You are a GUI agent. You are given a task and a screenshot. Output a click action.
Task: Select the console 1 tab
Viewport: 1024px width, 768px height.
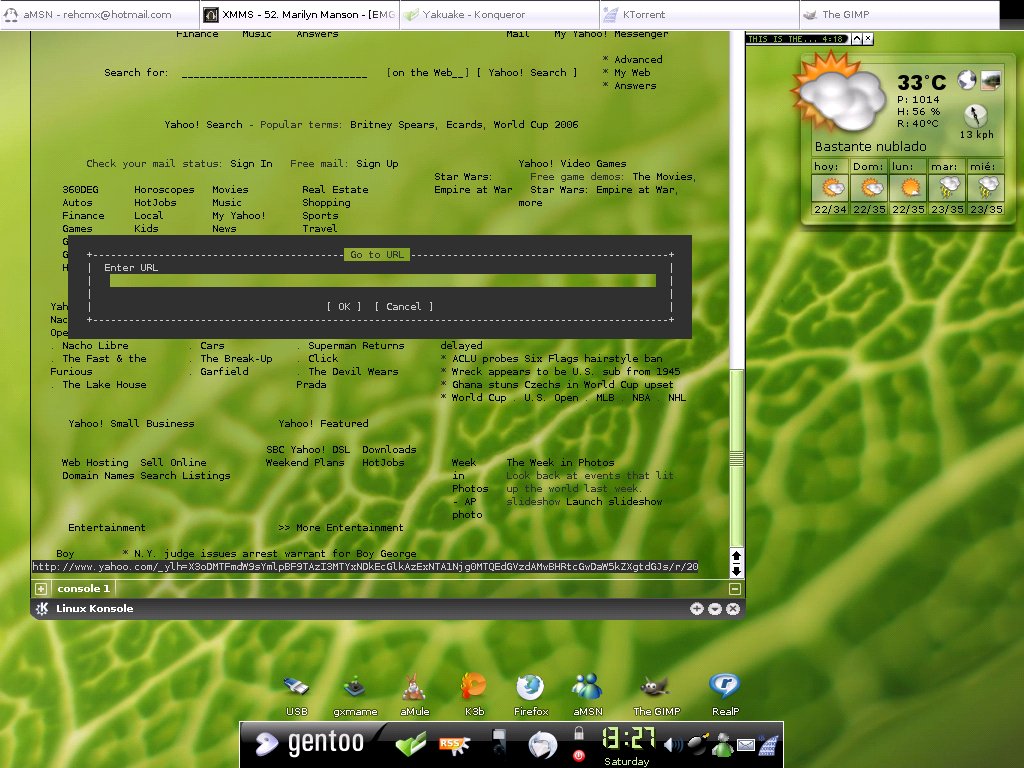pos(83,588)
